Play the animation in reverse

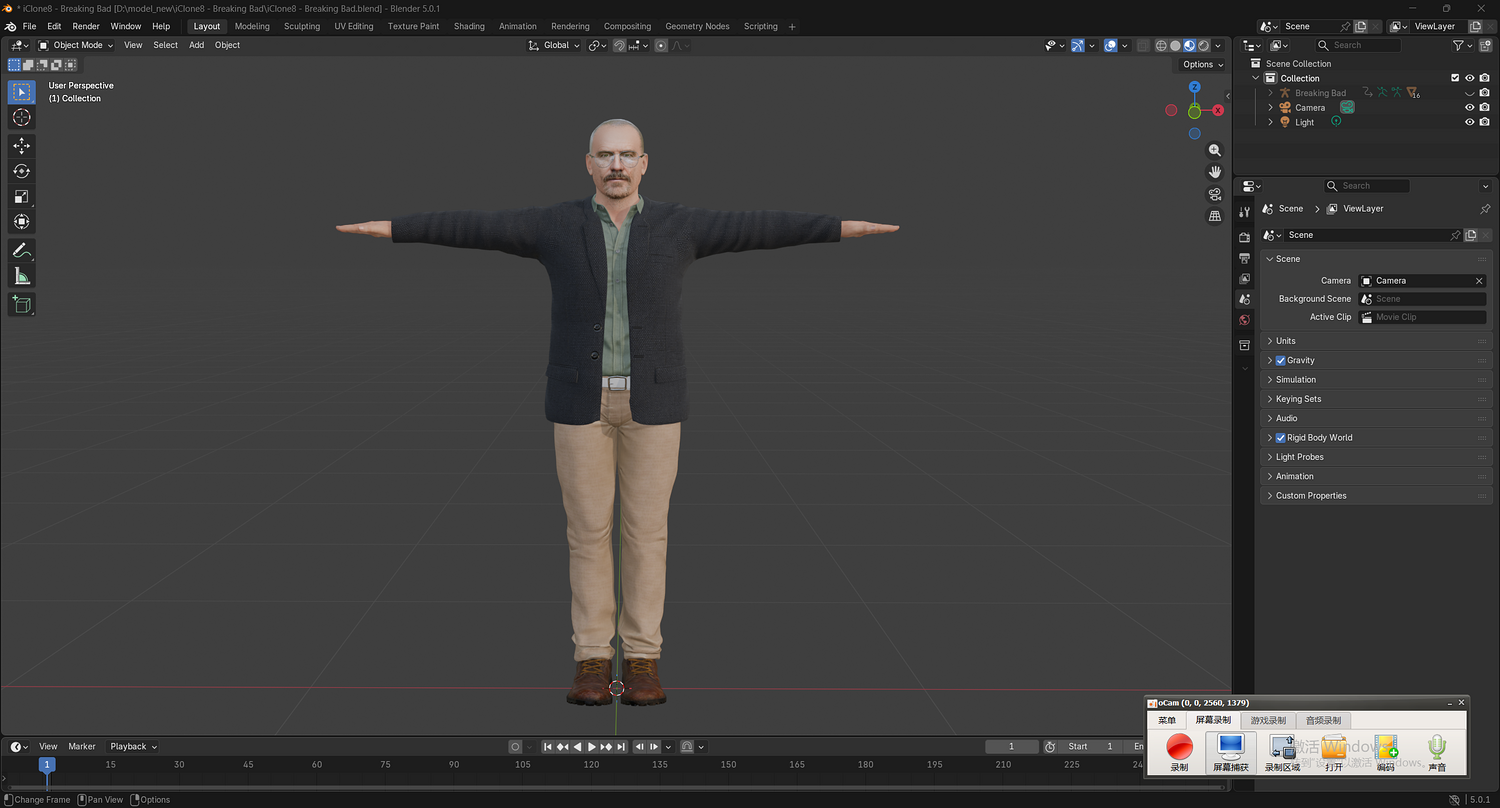(x=577, y=747)
